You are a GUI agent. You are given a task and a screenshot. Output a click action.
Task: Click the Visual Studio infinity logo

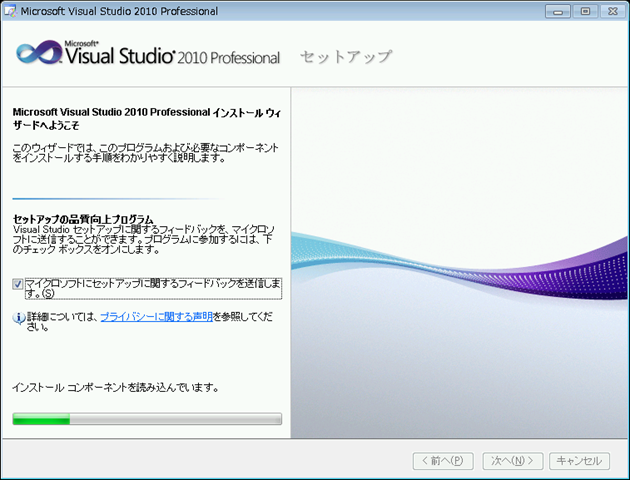(38, 55)
